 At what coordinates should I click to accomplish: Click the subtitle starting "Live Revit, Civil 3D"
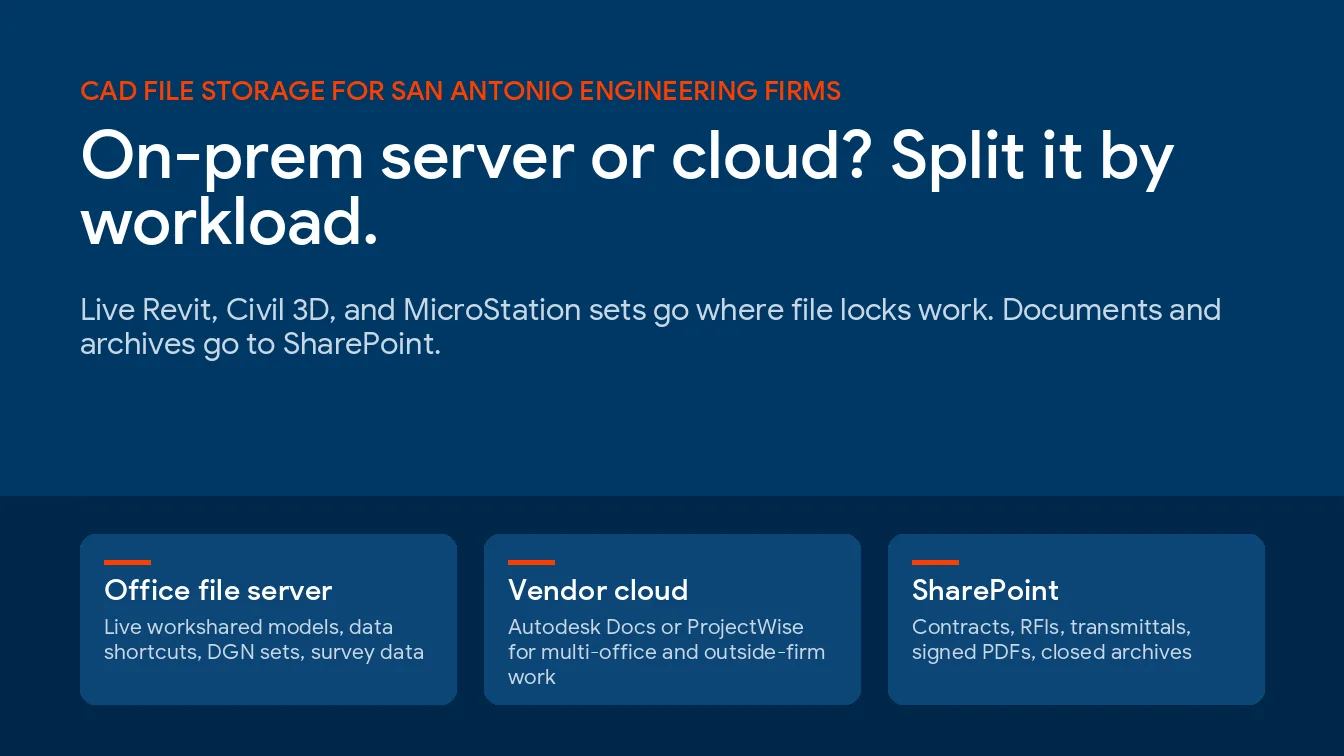tap(650, 327)
